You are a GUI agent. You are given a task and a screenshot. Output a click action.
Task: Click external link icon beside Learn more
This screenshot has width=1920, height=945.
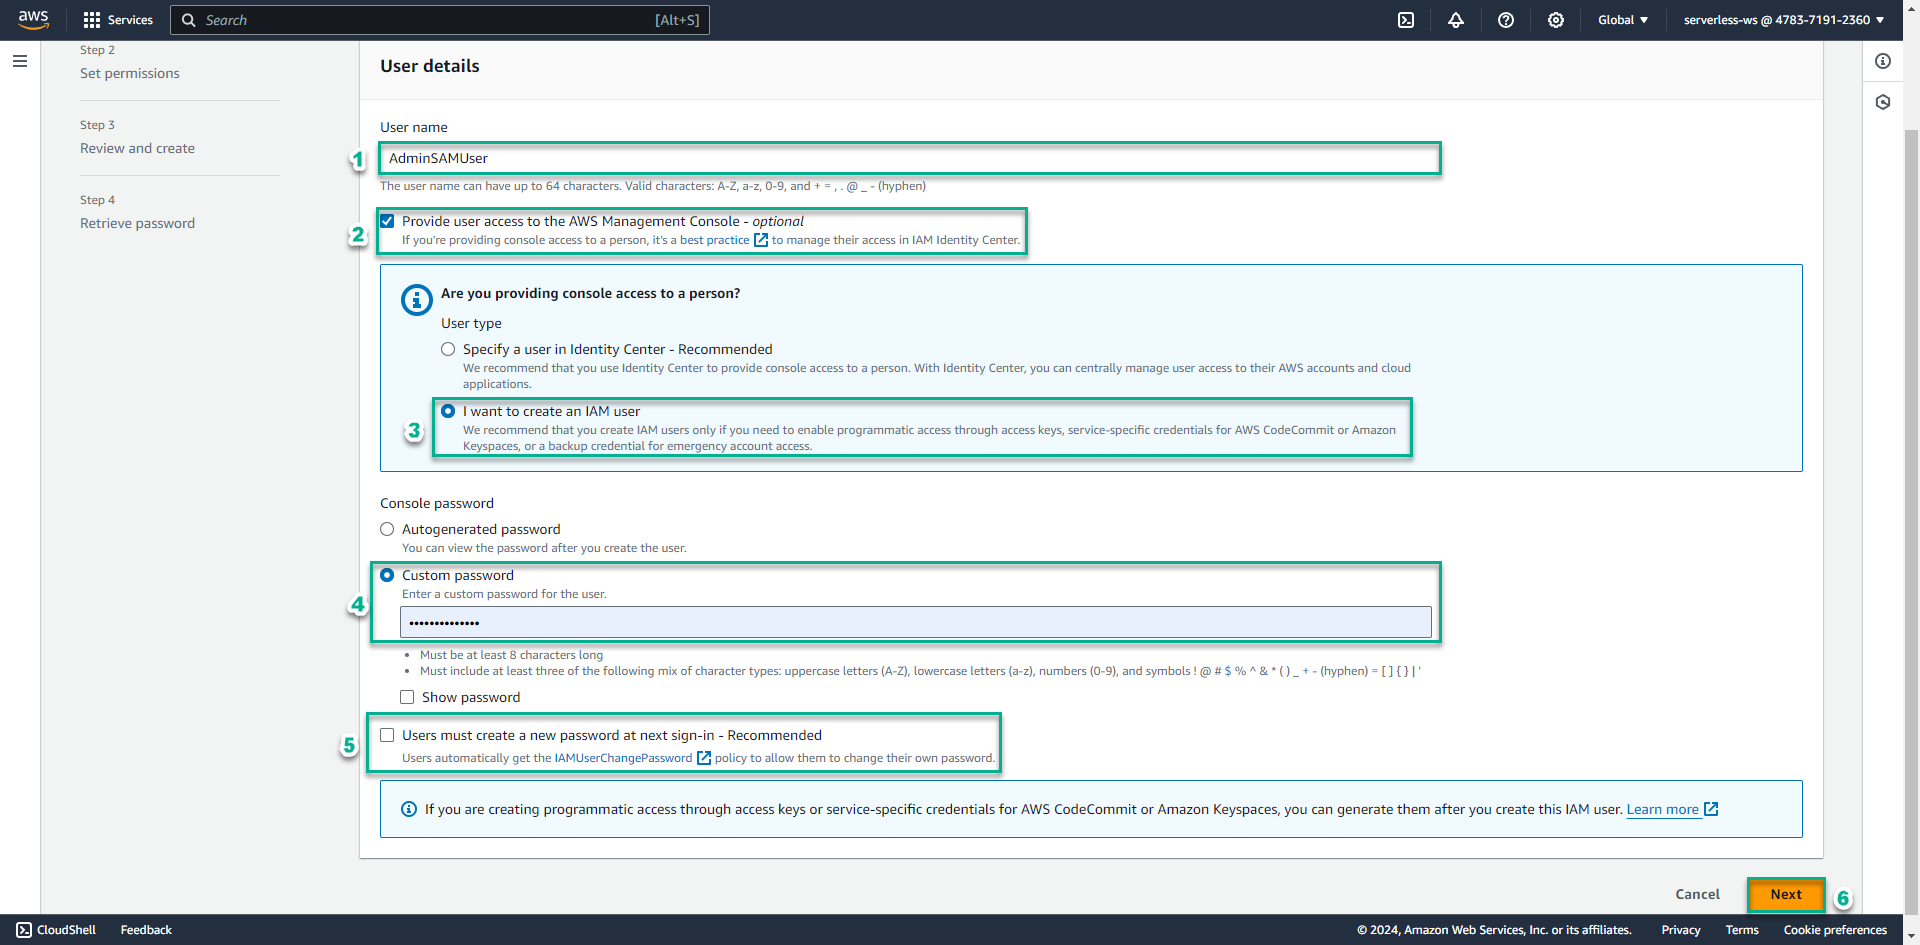click(1711, 809)
